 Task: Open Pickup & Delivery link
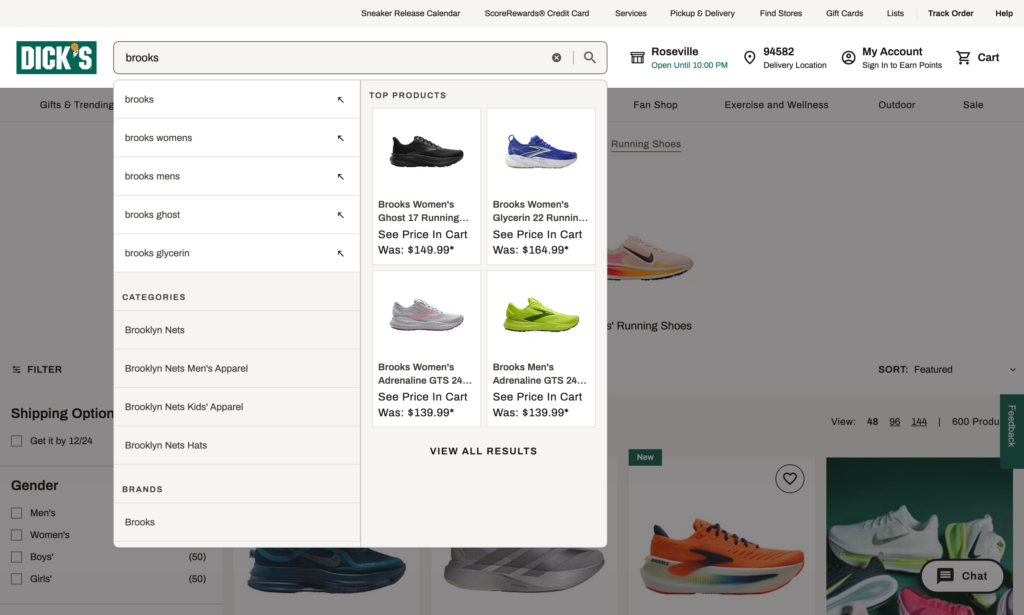point(702,13)
